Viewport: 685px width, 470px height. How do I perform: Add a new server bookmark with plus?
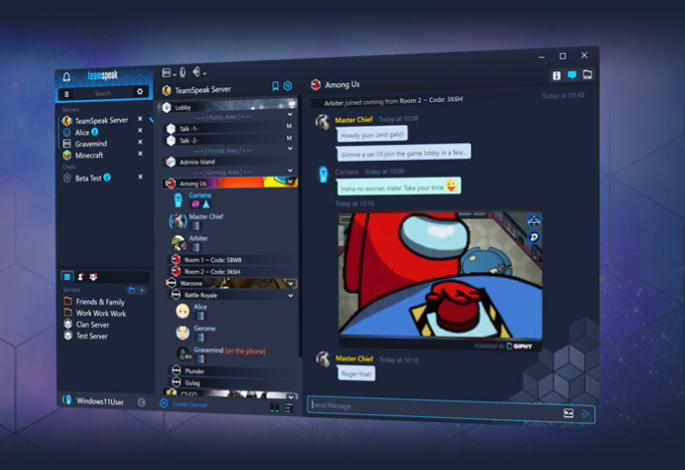[142, 290]
